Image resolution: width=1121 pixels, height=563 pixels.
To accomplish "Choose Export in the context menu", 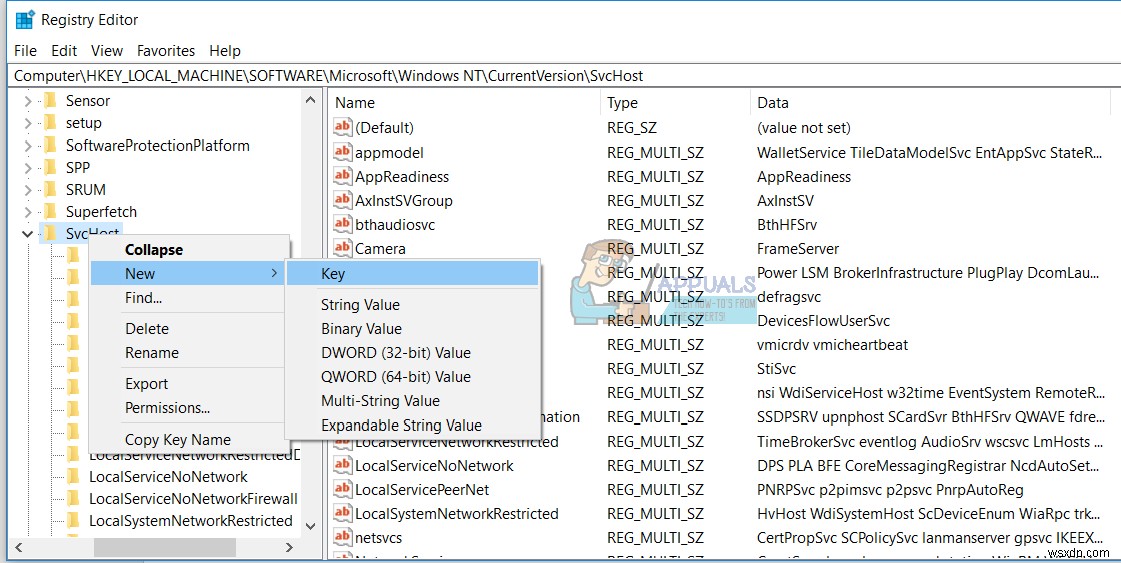I will pos(187,384).
